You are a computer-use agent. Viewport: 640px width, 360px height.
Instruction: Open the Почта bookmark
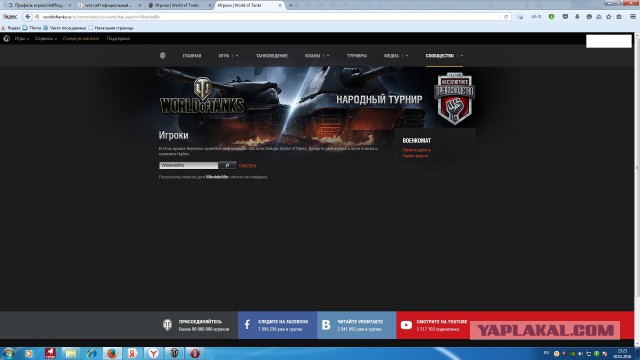click(x=32, y=28)
